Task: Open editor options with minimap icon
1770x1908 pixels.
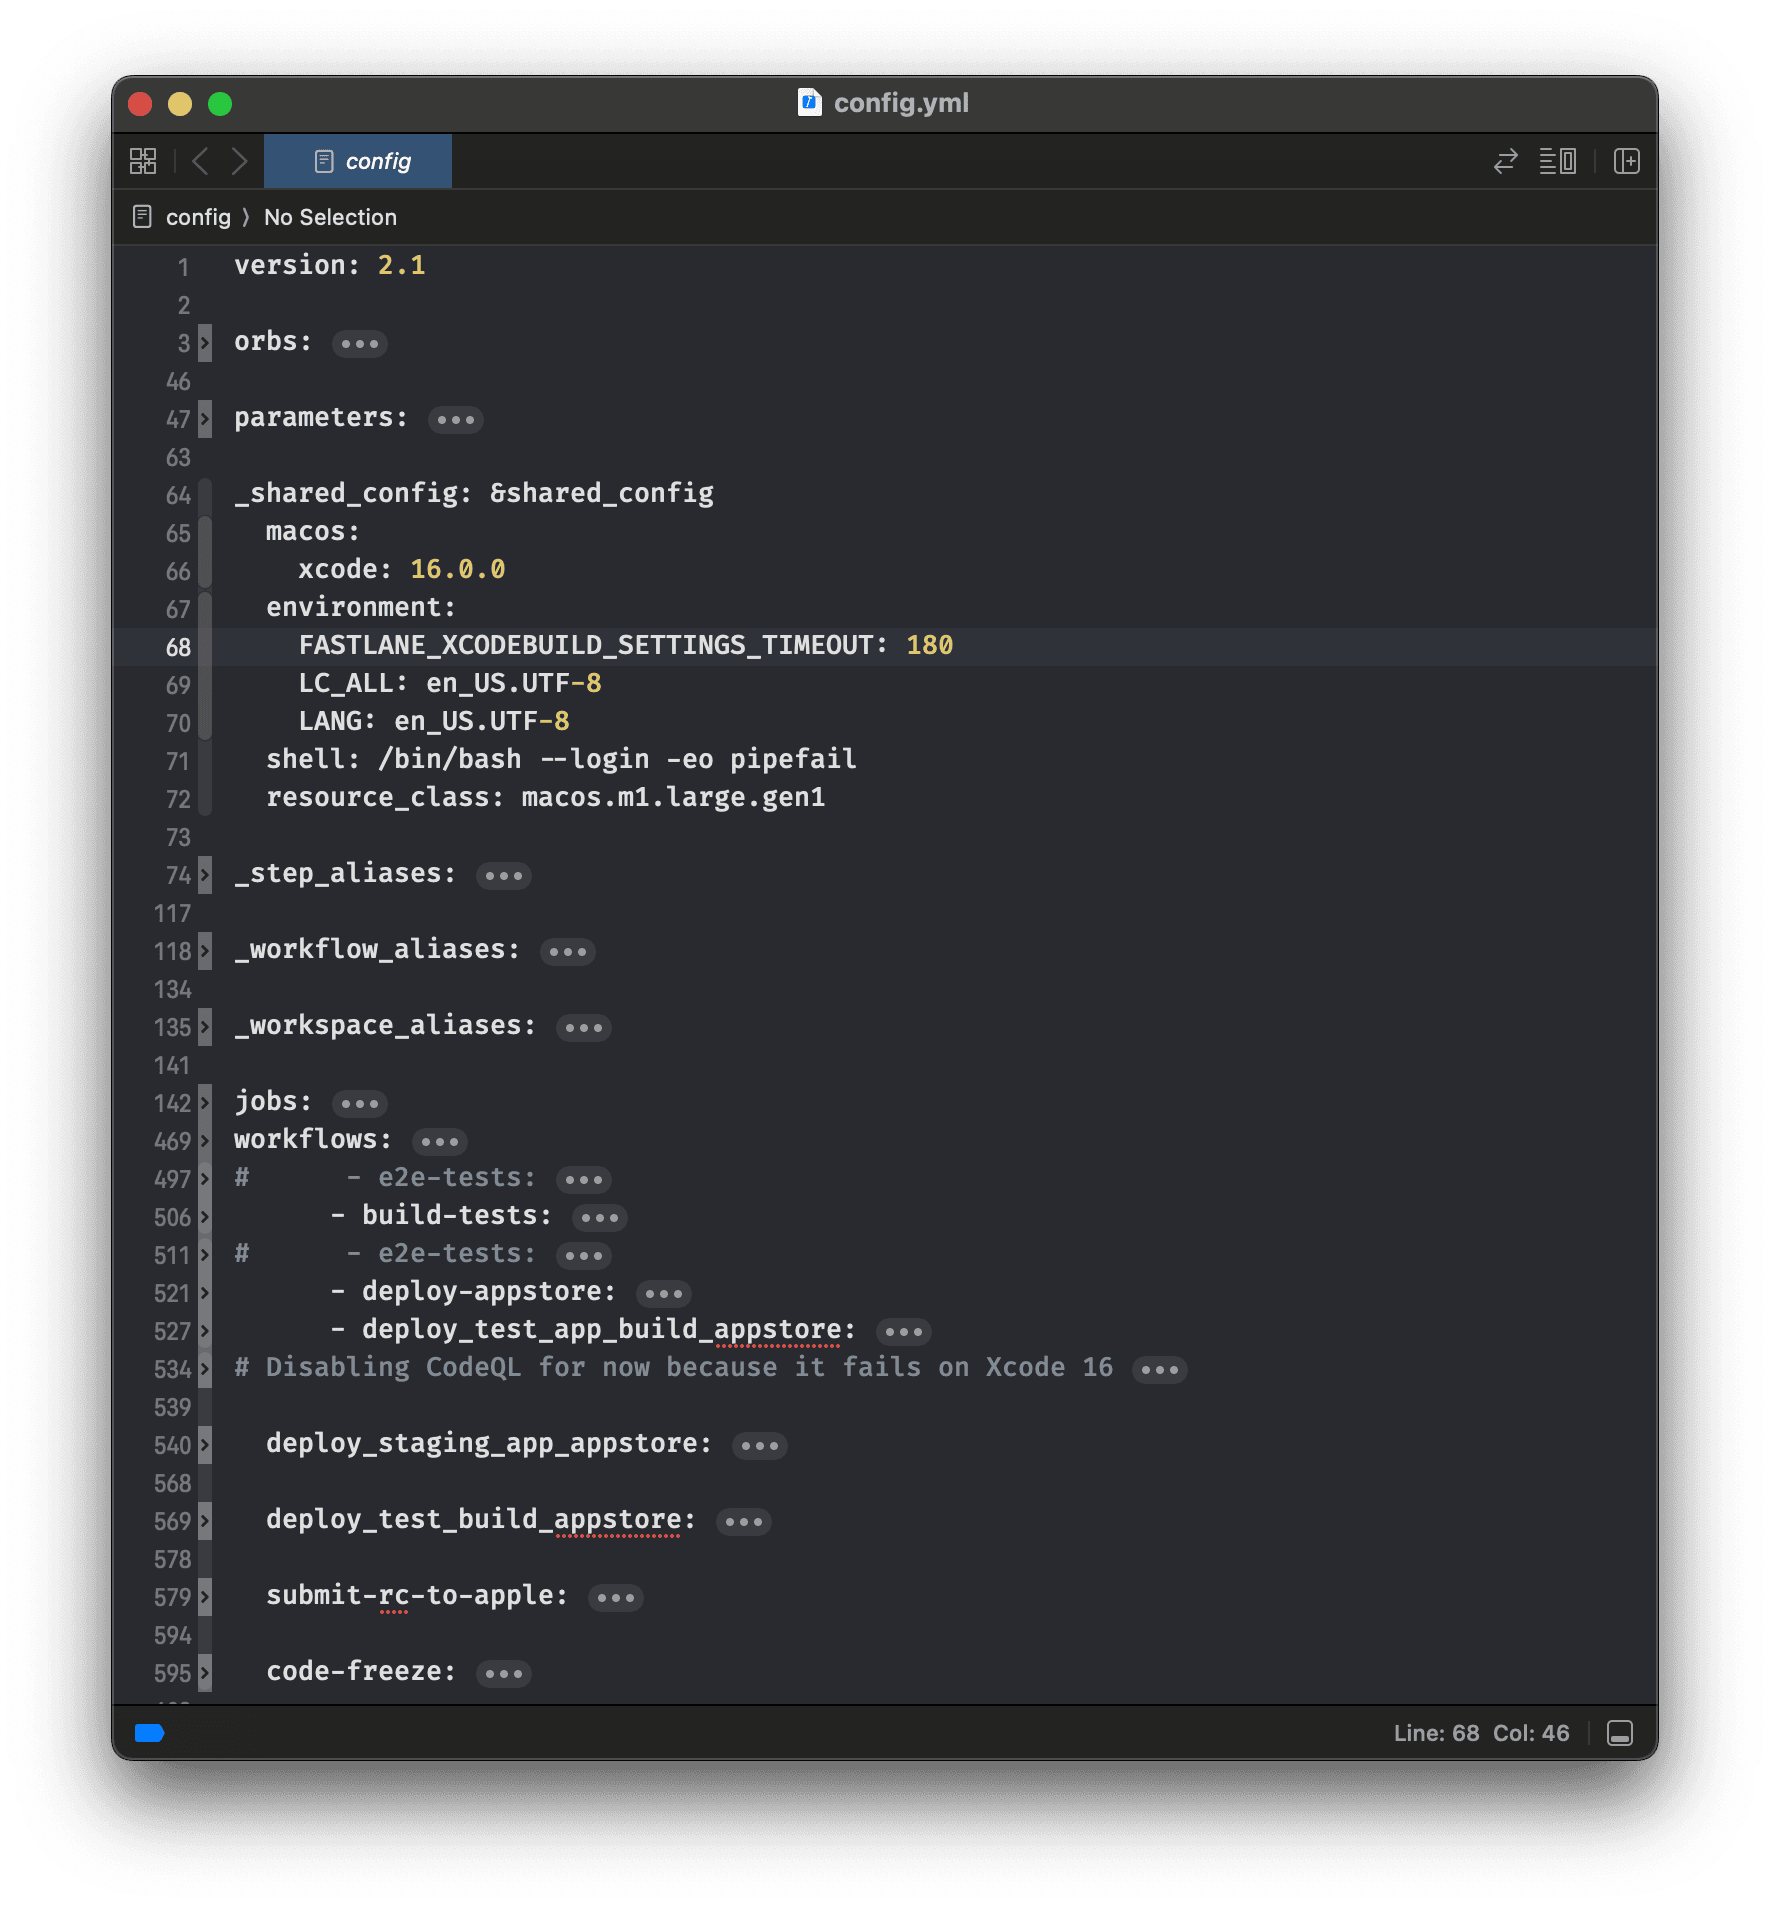Action: [1558, 161]
